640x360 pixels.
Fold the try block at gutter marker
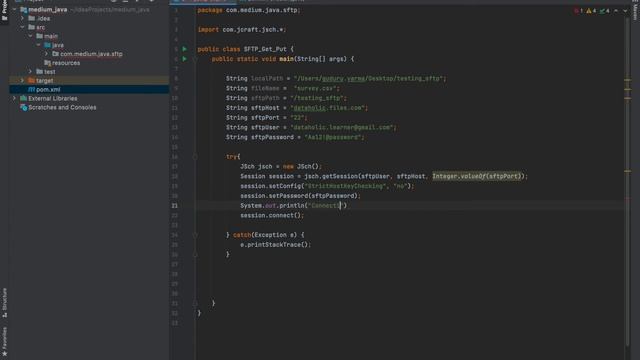[x=195, y=157]
